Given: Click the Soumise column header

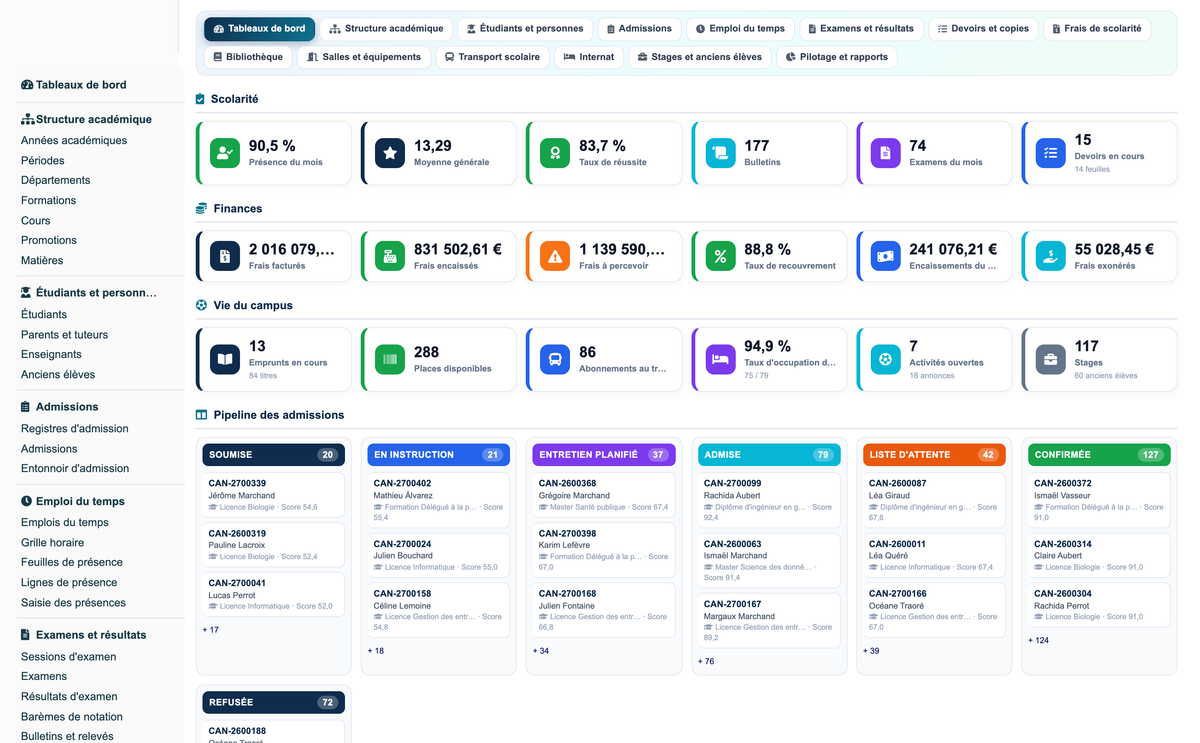Looking at the screenshot, I should (273, 455).
